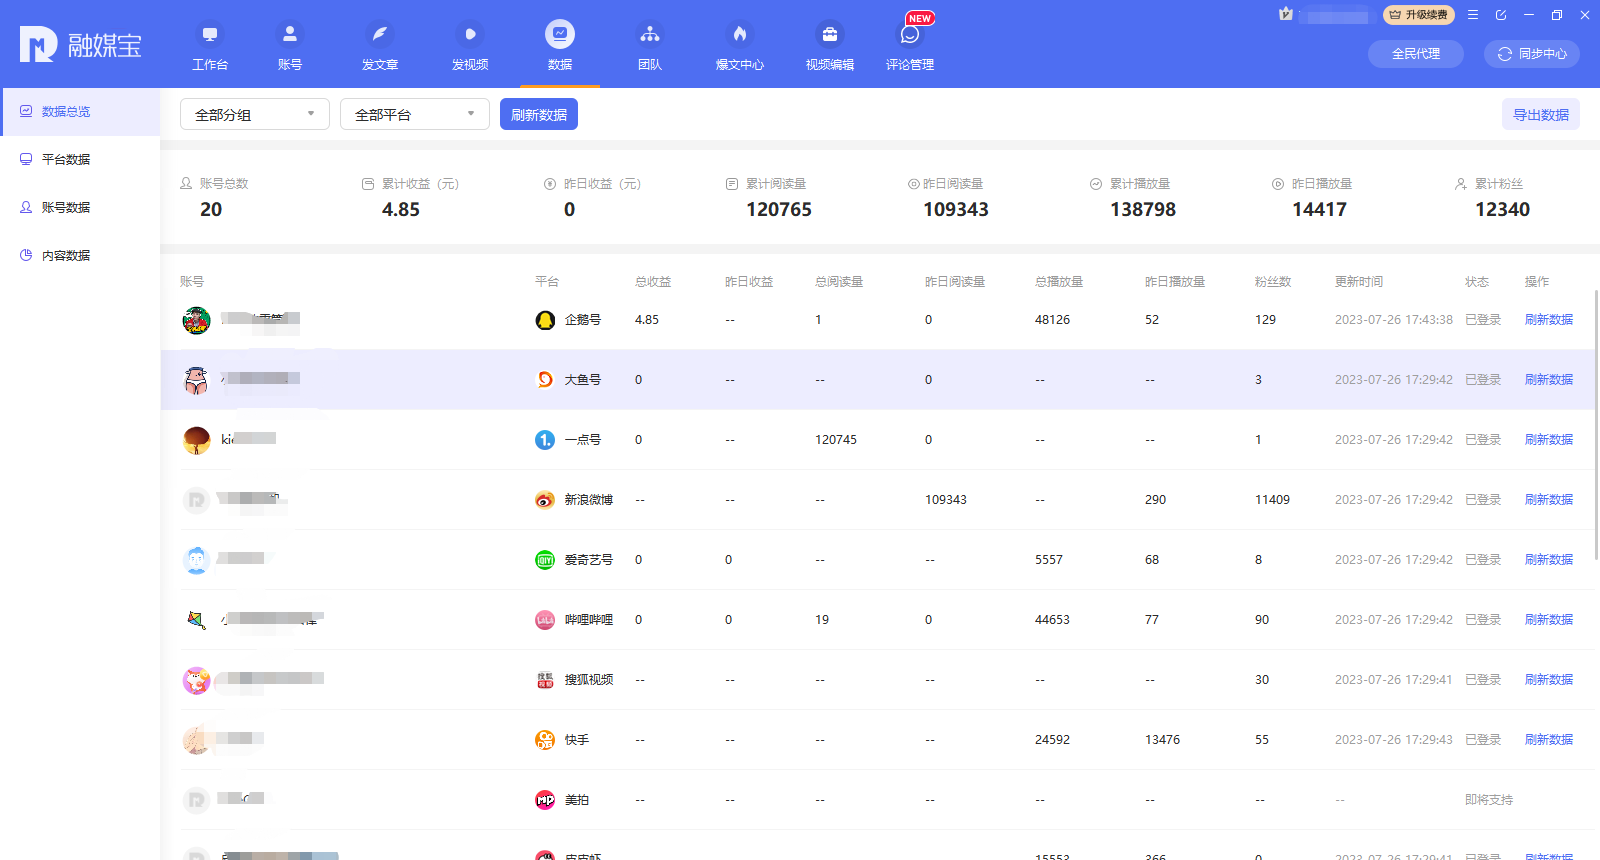
Task: Select 账号数据 in the sidebar
Action: (66, 208)
